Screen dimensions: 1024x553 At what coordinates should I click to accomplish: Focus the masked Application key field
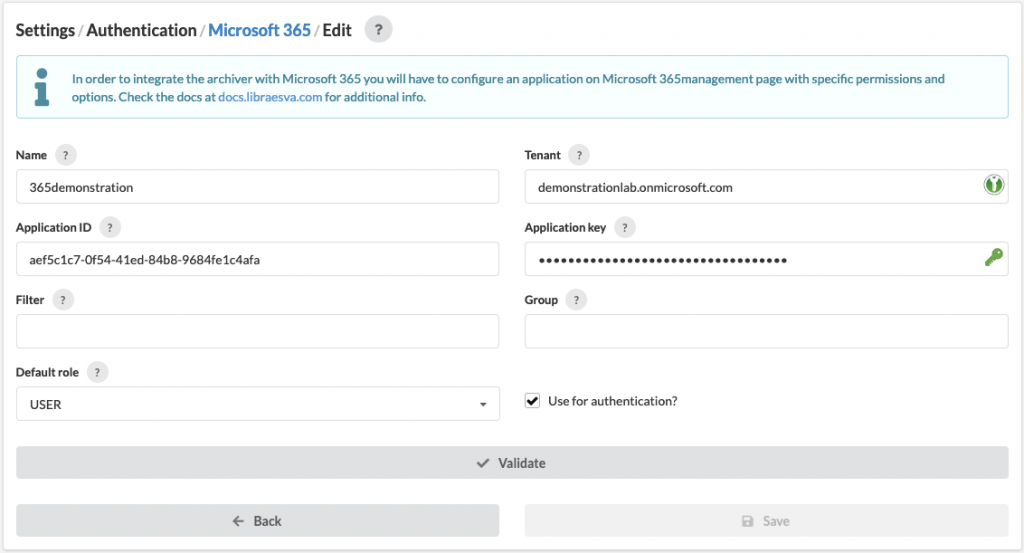pos(766,259)
